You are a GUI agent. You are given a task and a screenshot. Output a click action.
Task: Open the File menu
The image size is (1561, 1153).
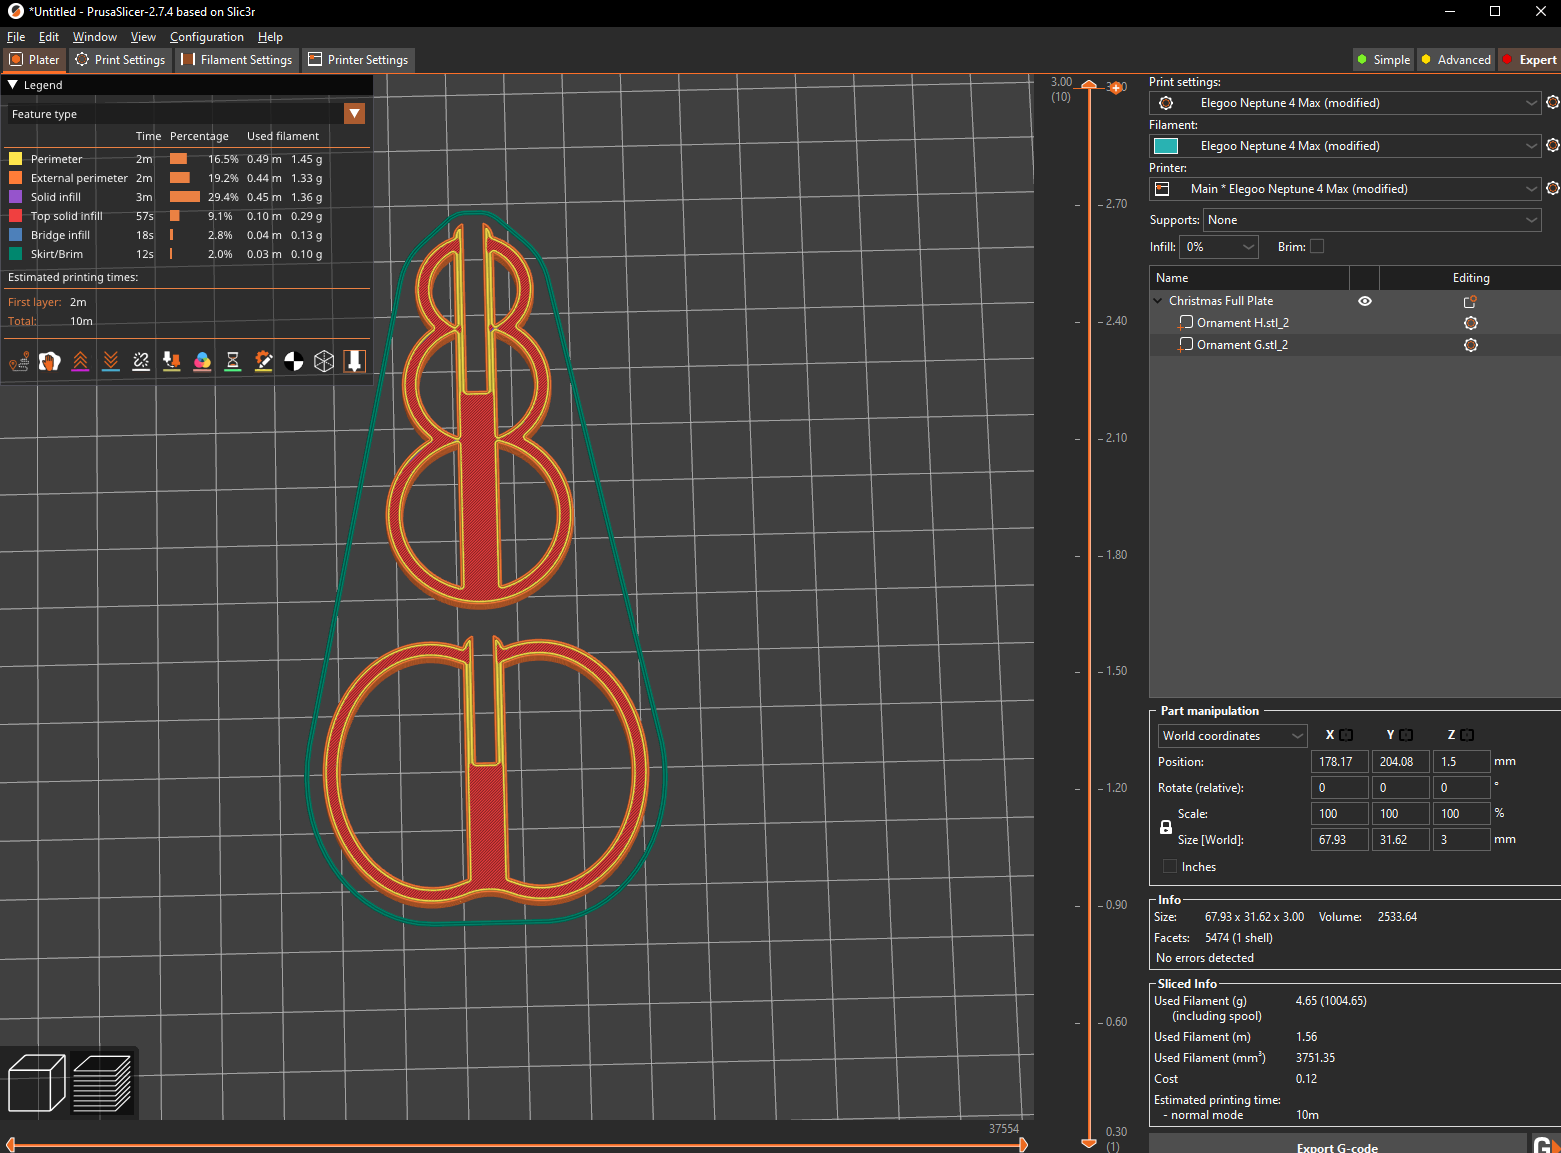pos(16,37)
